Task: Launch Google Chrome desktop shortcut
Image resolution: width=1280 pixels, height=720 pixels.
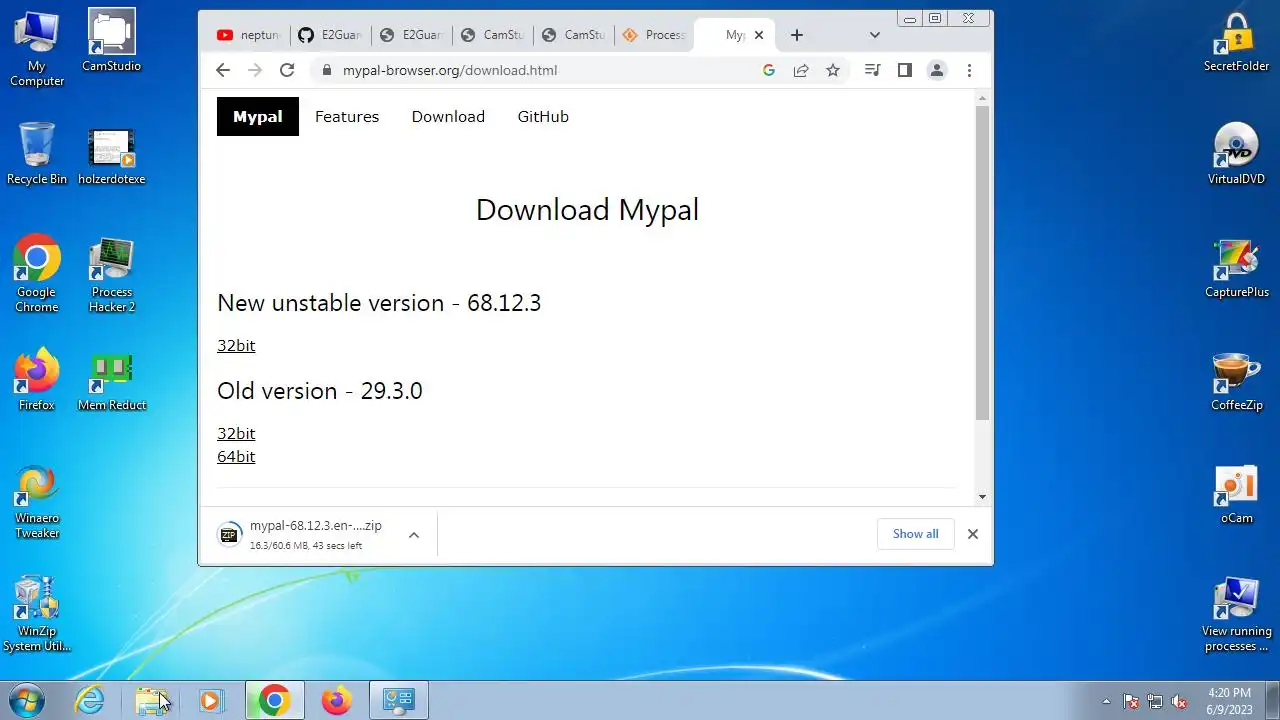Action: click(x=36, y=274)
